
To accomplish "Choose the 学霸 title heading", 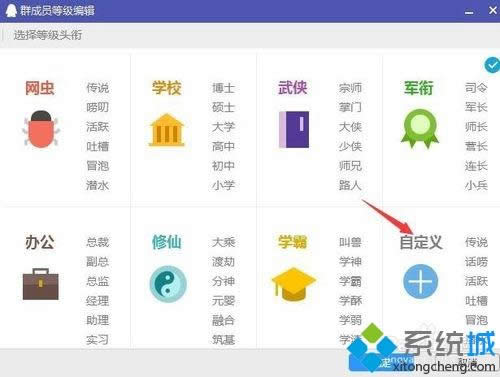I will tap(293, 242).
